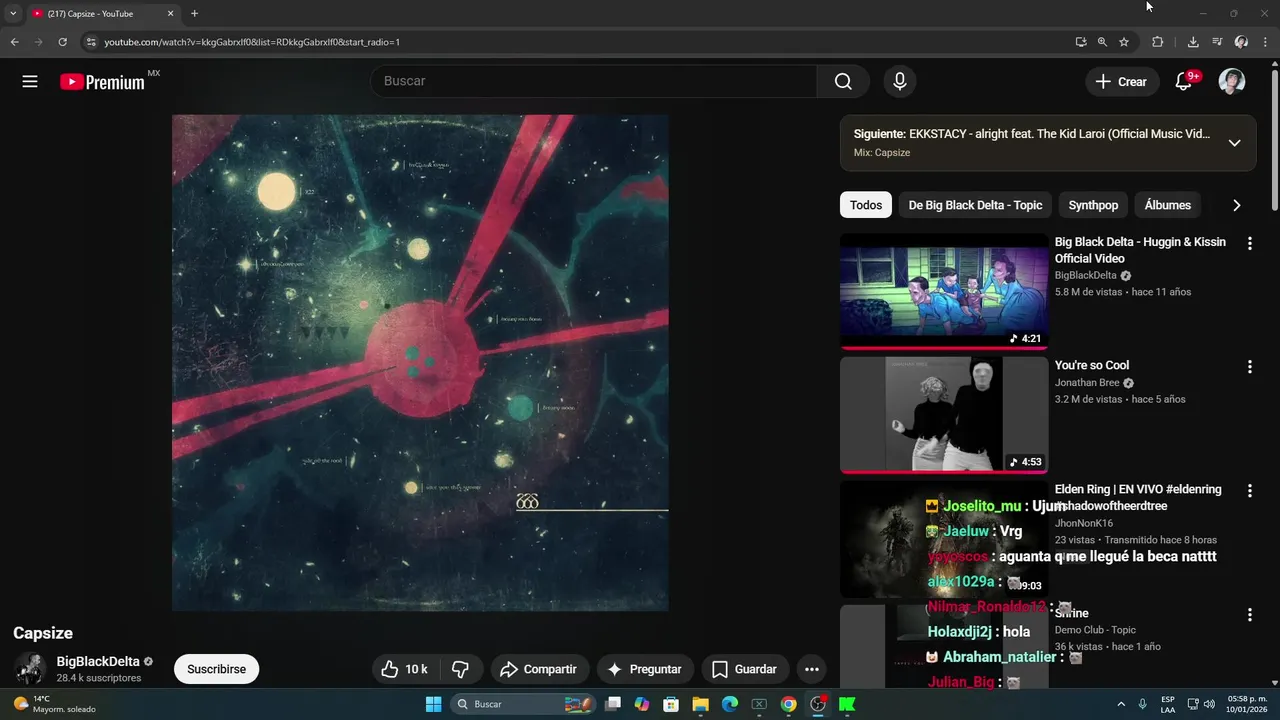Install app icon in address bar

(1081, 42)
